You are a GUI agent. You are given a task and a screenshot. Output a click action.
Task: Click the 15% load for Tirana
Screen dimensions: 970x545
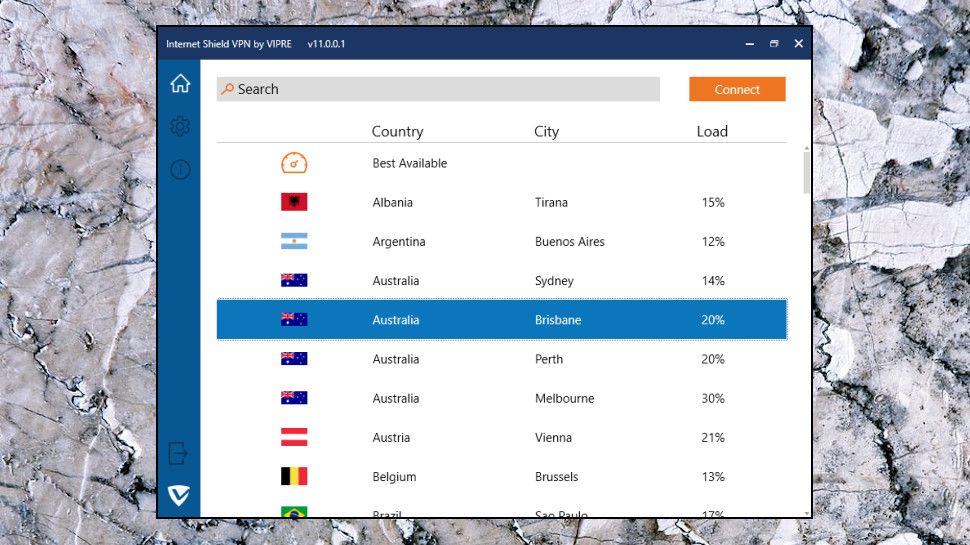(x=713, y=202)
